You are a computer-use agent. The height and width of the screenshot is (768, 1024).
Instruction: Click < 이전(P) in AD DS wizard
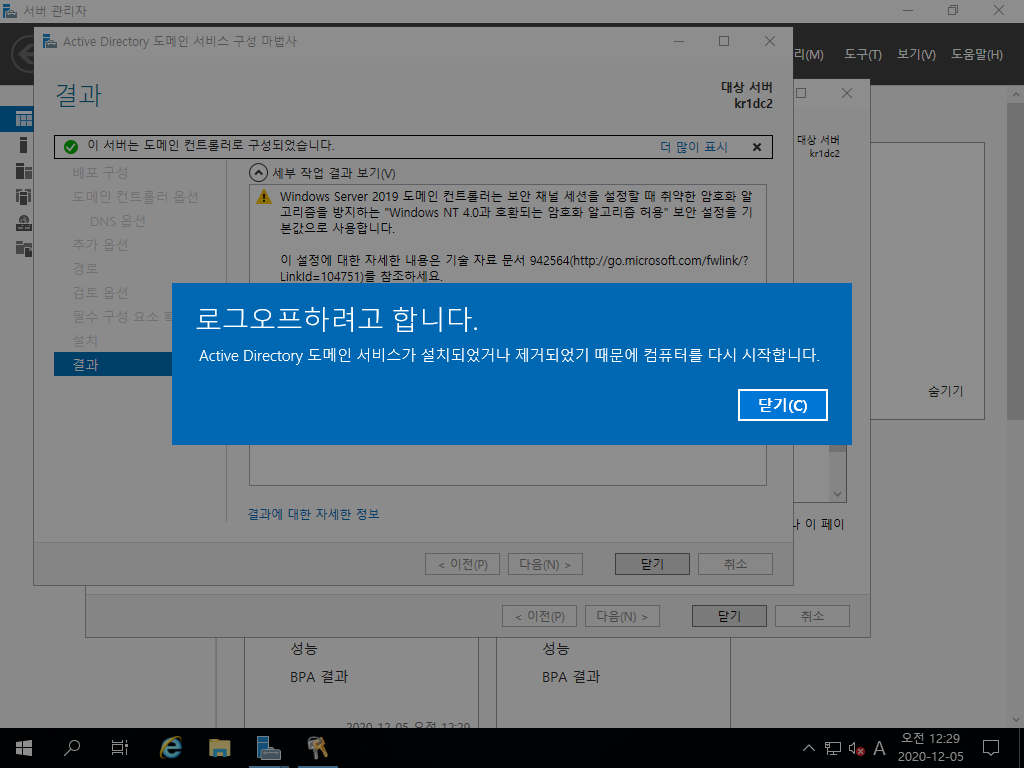coord(462,564)
